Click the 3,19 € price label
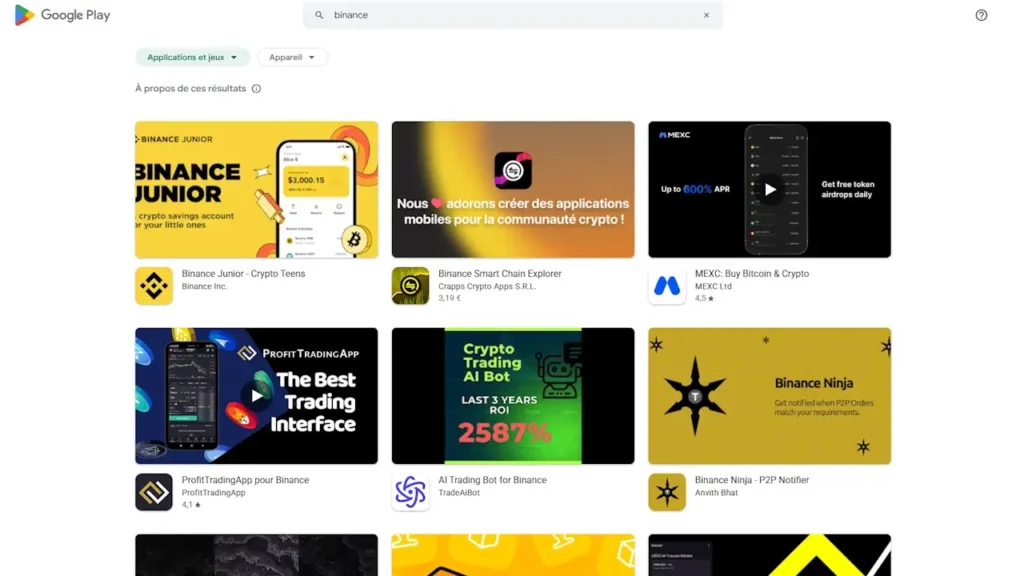Image resolution: width=1024 pixels, height=576 pixels. [x=449, y=298]
